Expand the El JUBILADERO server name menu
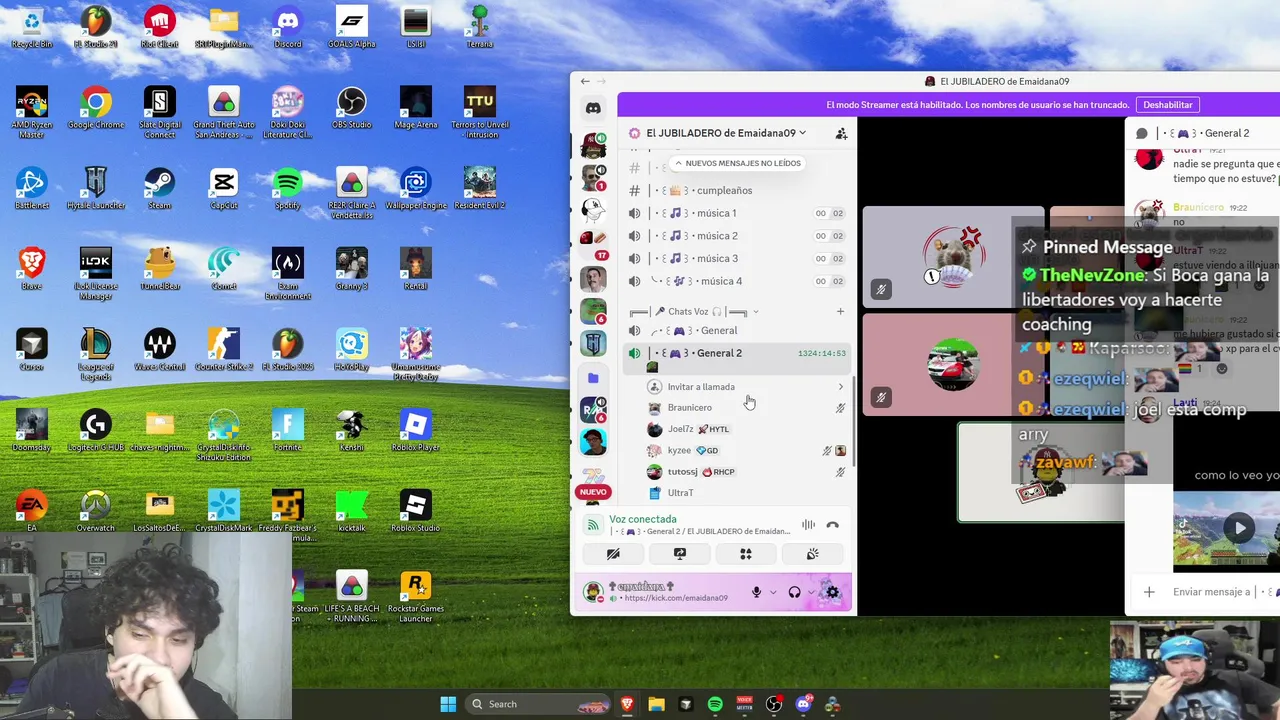Screen dimensions: 1280x720 coord(726,133)
